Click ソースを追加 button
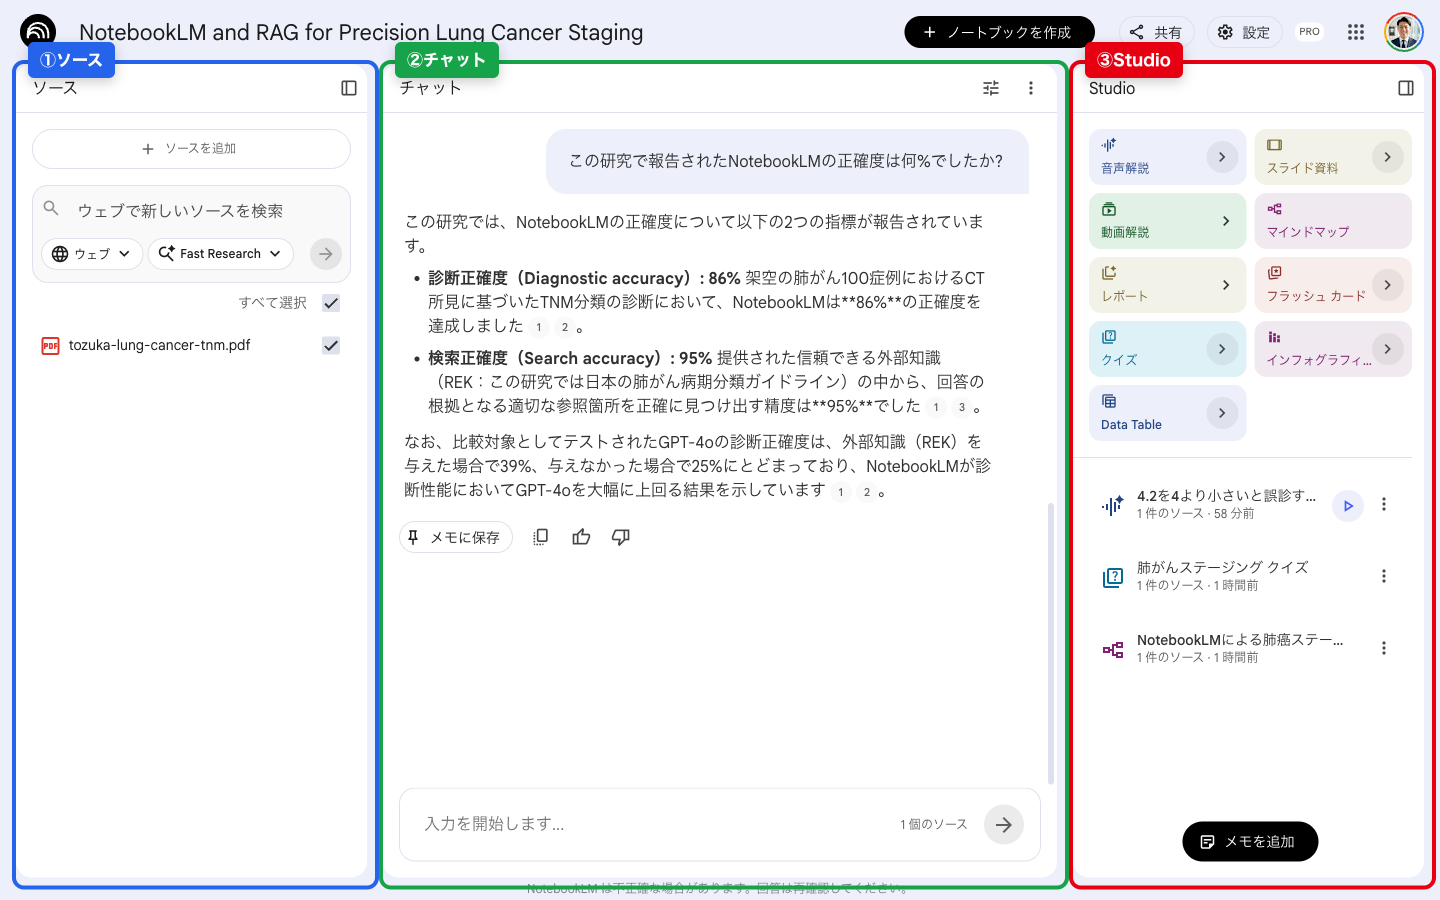 [x=191, y=149]
